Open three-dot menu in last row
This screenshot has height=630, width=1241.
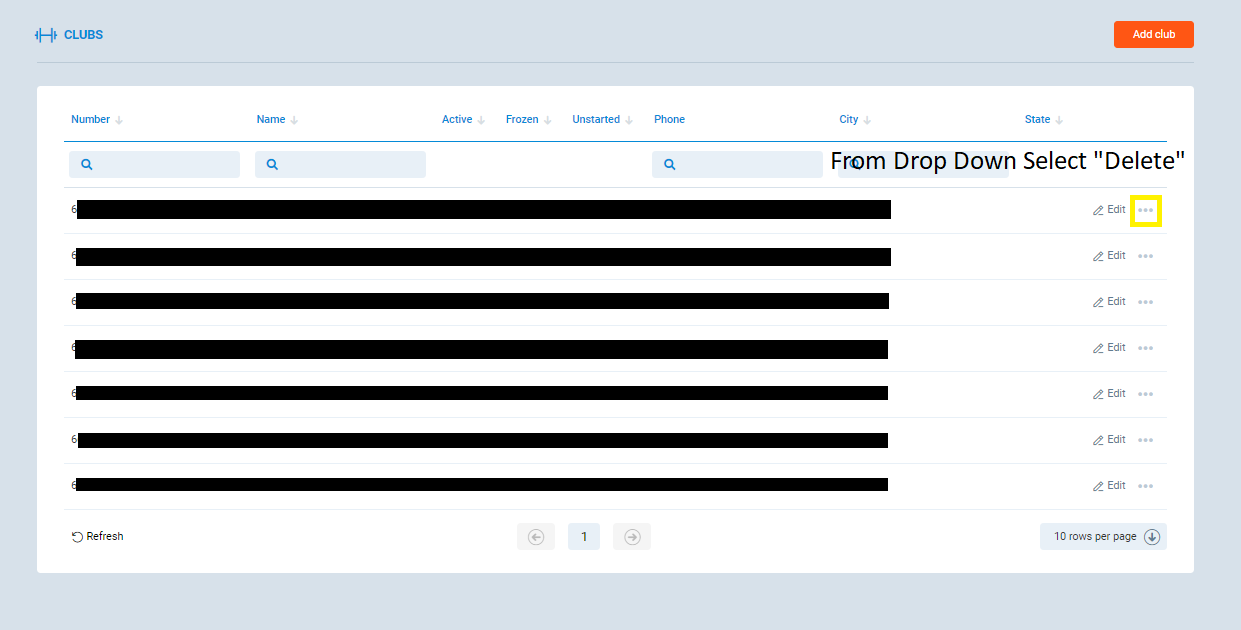1145,486
